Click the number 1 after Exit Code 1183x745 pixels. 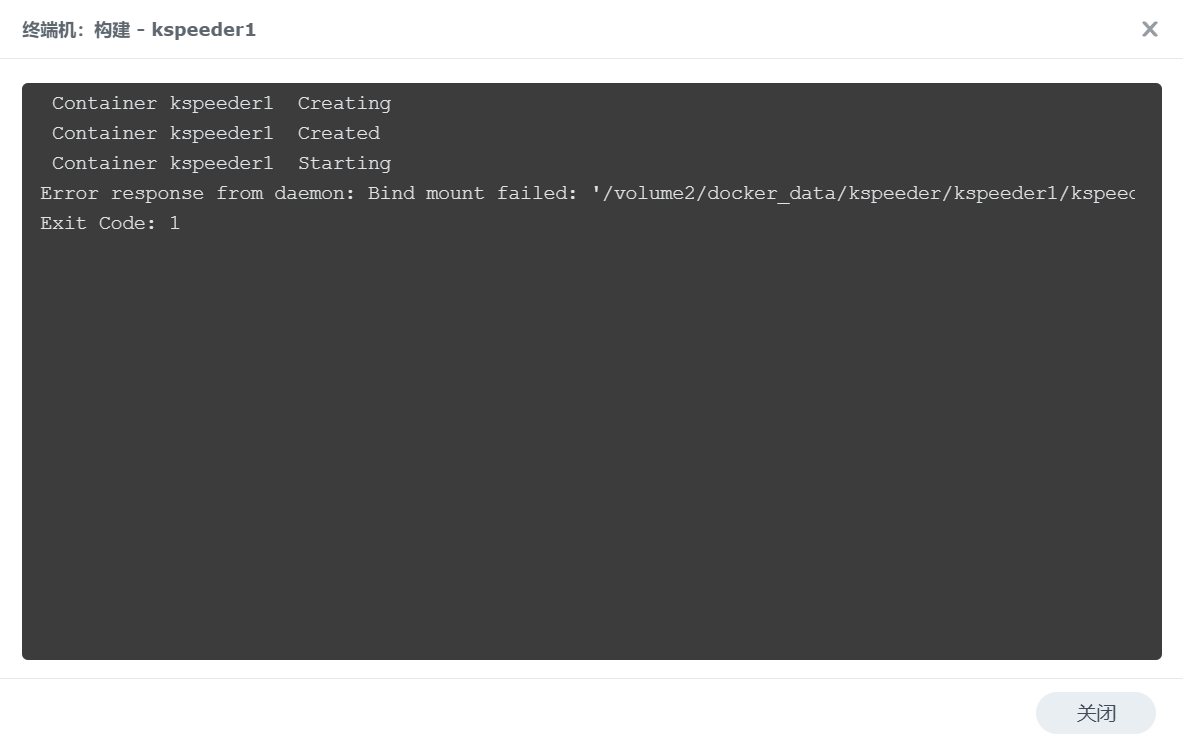point(174,223)
